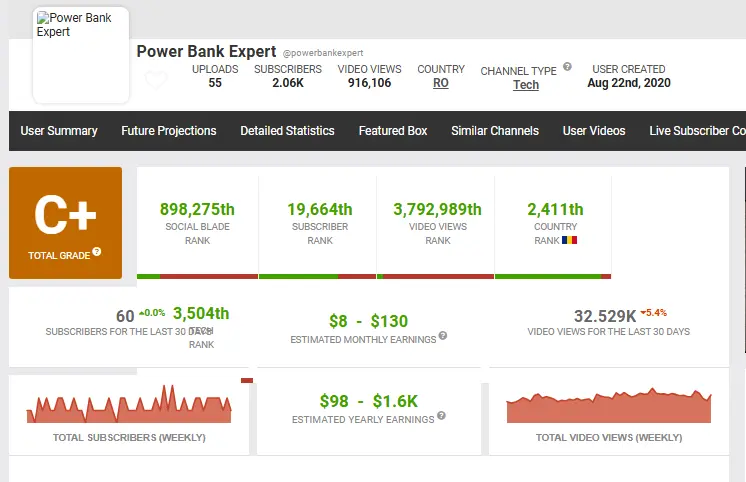This screenshot has width=746, height=482.
Task: Click the video views rank progress bar
Action: point(435,276)
